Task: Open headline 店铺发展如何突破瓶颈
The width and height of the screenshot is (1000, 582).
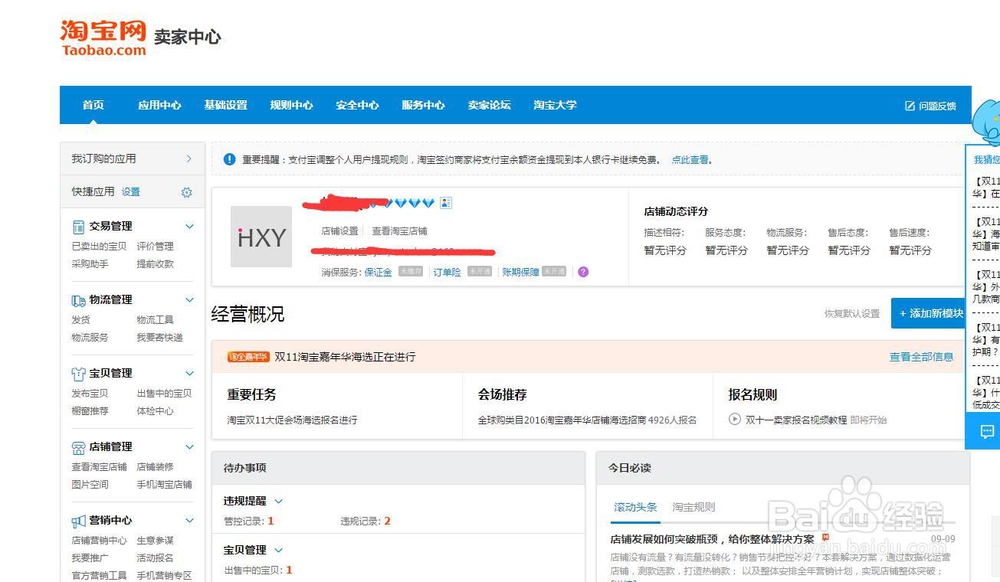Action: pyautogui.click(x=712, y=539)
